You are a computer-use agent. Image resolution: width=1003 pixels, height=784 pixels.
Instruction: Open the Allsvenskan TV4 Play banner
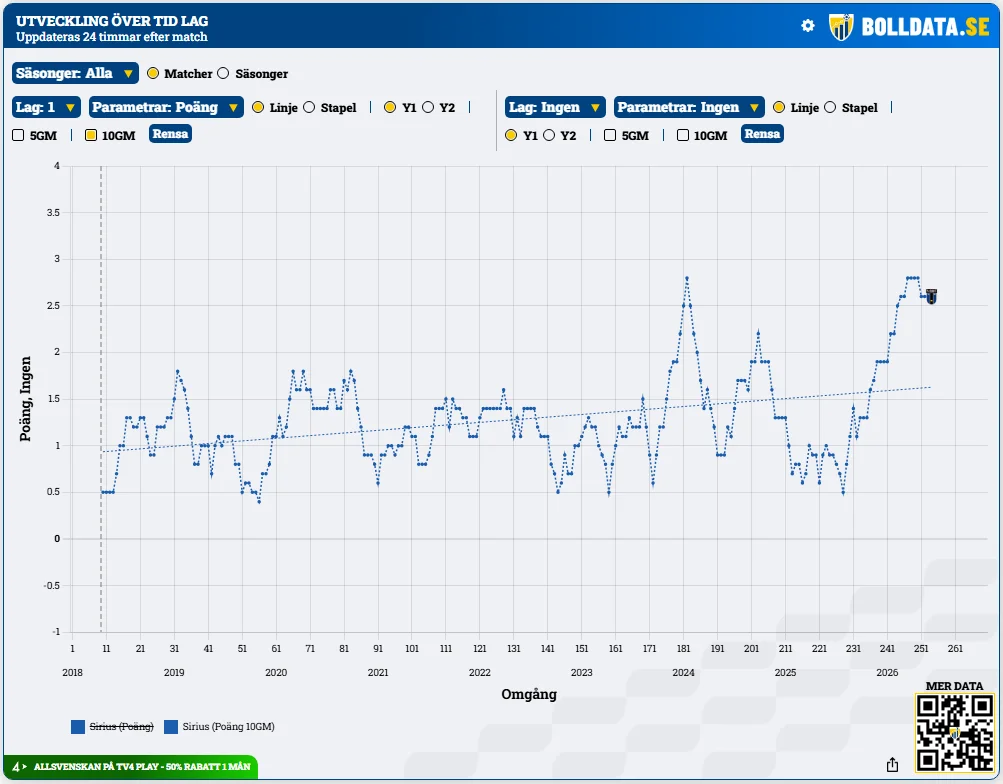point(131,766)
